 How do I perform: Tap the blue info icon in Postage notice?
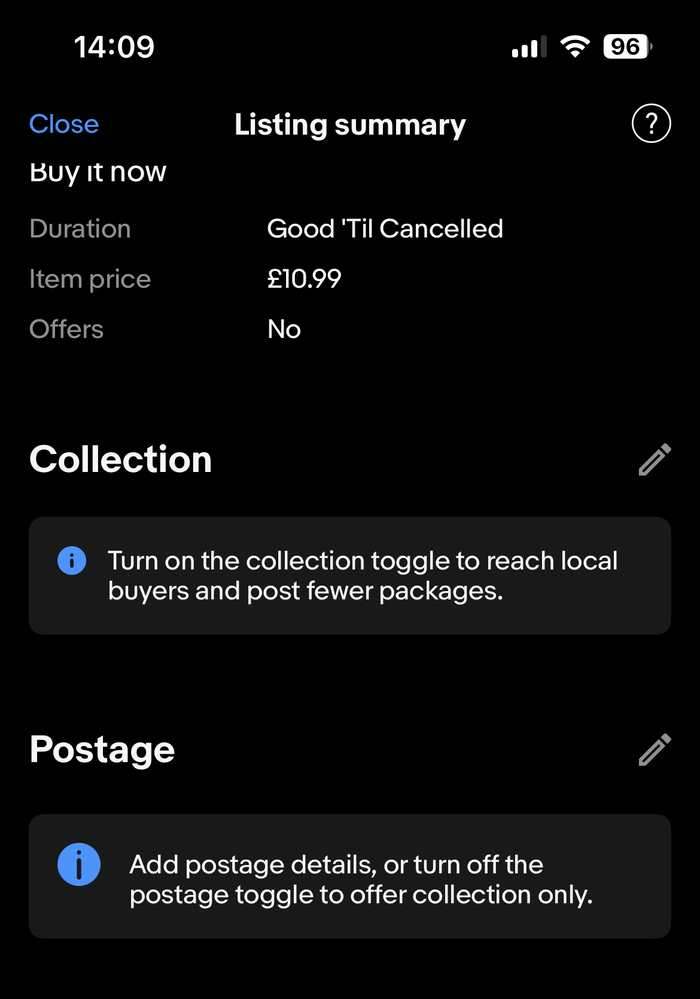click(x=79, y=865)
